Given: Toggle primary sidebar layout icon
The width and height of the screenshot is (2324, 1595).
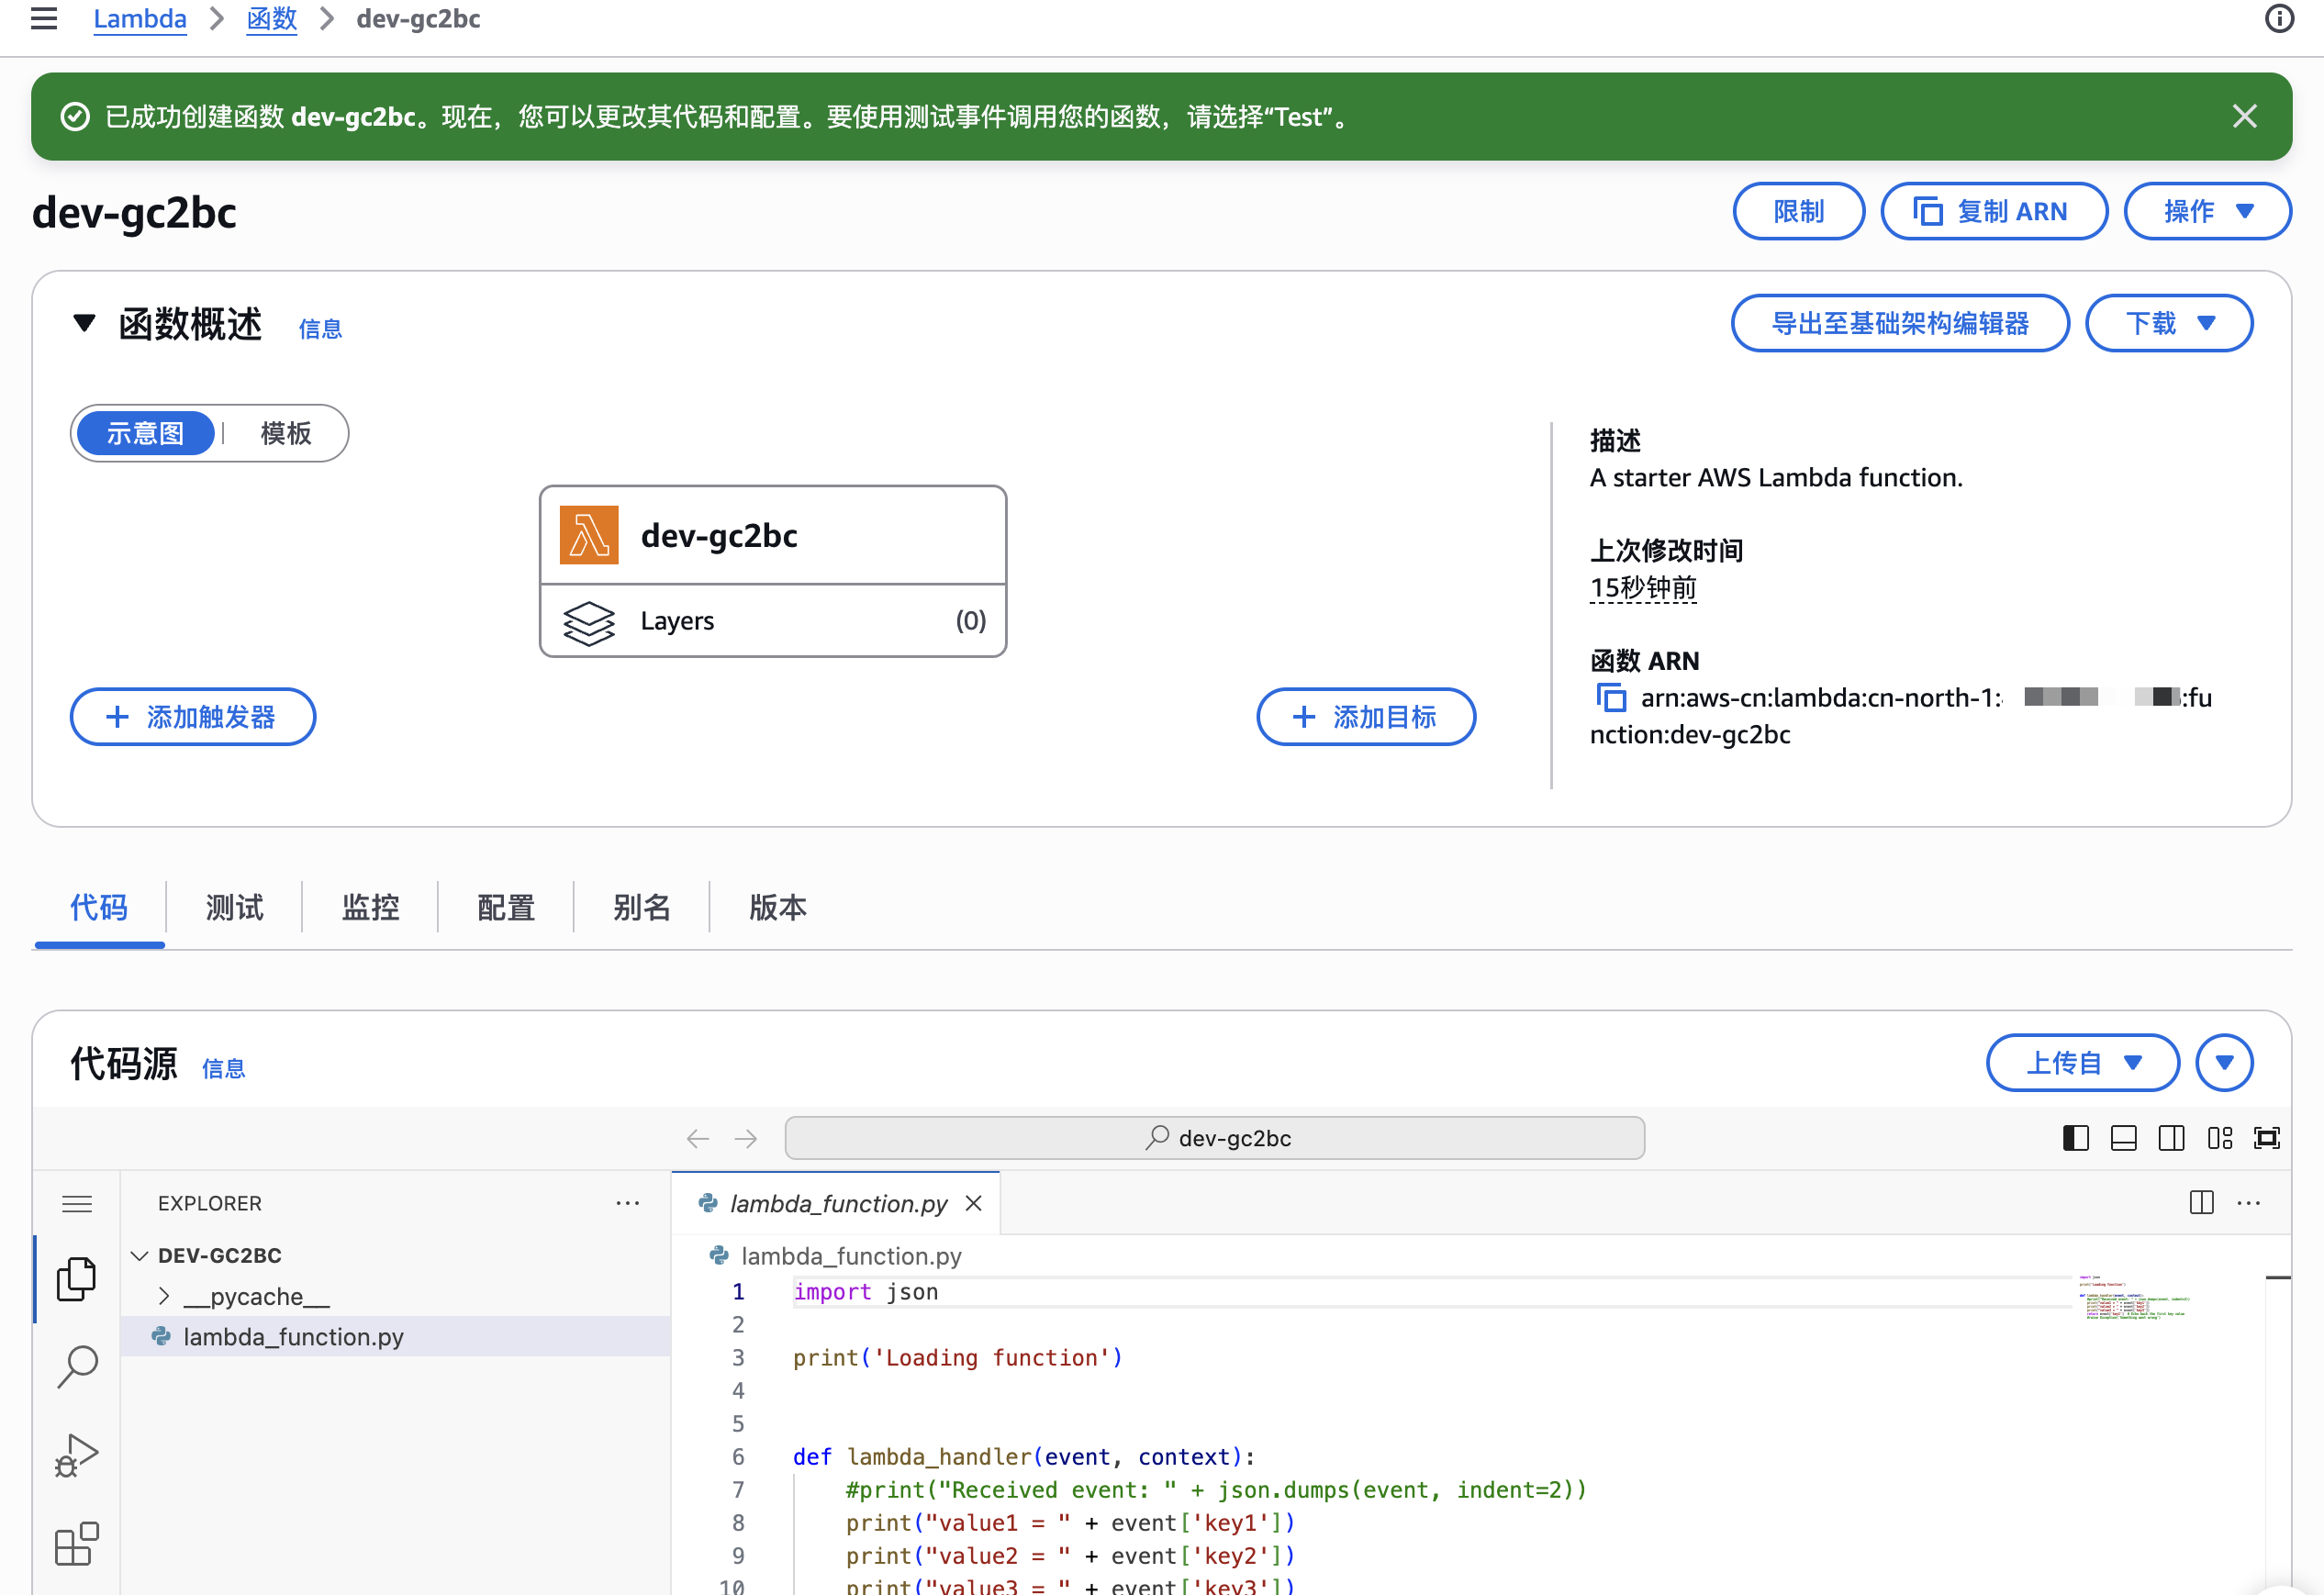Looking at the screenshot, I should click(x=2075, y=1138).
